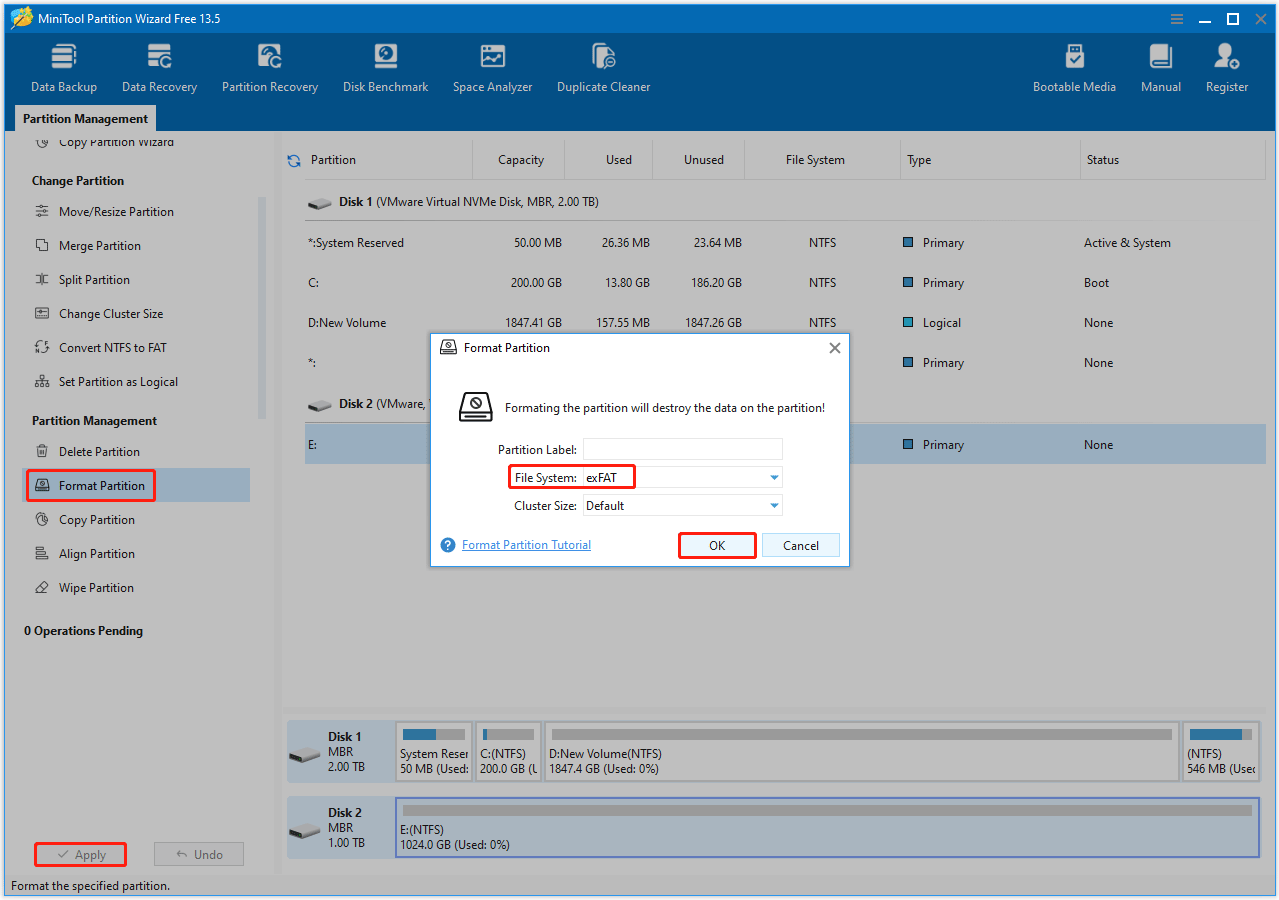This screenshot has width=1279, height=900.
Task: Expand the Cluster Size dropdown
Action: click(772, 505)
